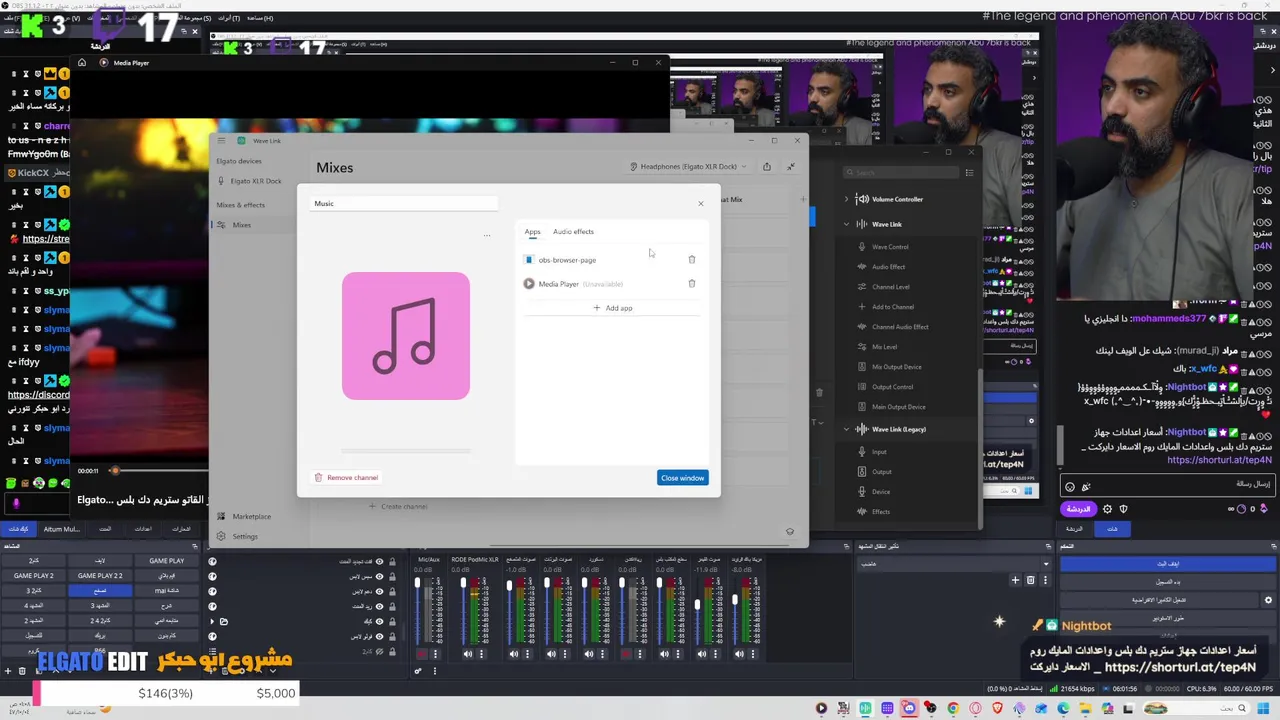Toggle lock on the first OBS source
The image size is (1280, 720).
(392, 562)
